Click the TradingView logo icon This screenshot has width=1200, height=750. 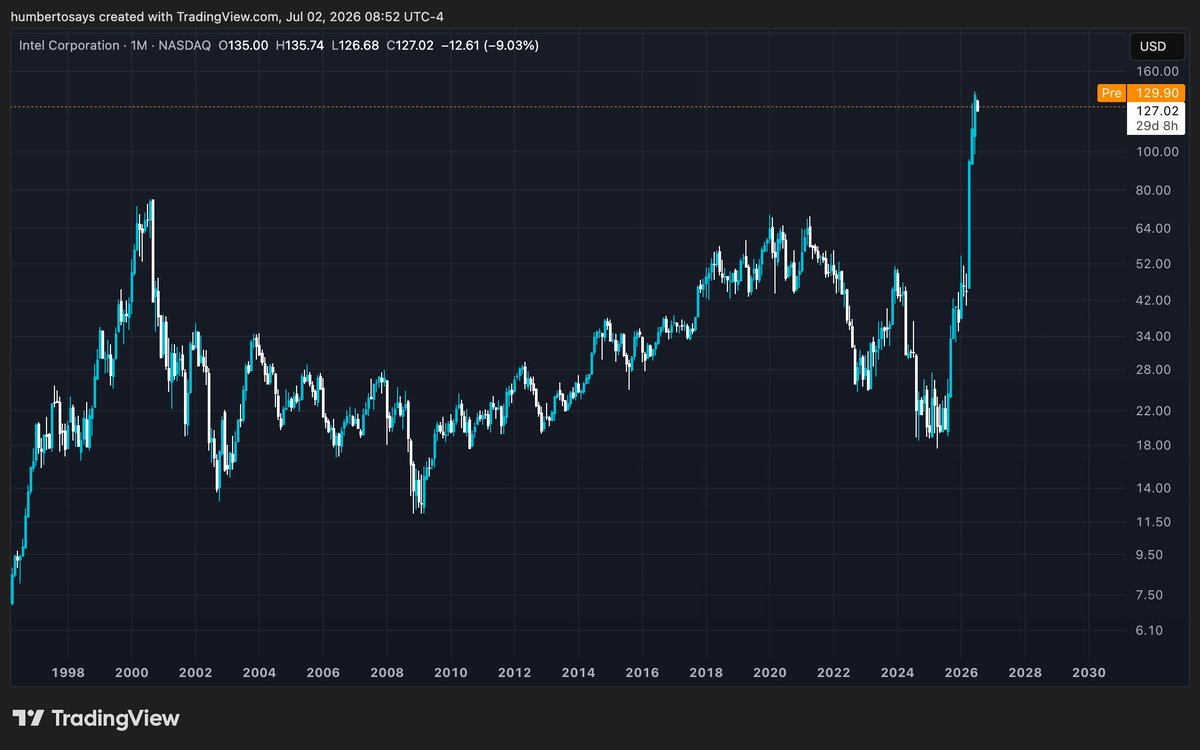click(27, 718)
